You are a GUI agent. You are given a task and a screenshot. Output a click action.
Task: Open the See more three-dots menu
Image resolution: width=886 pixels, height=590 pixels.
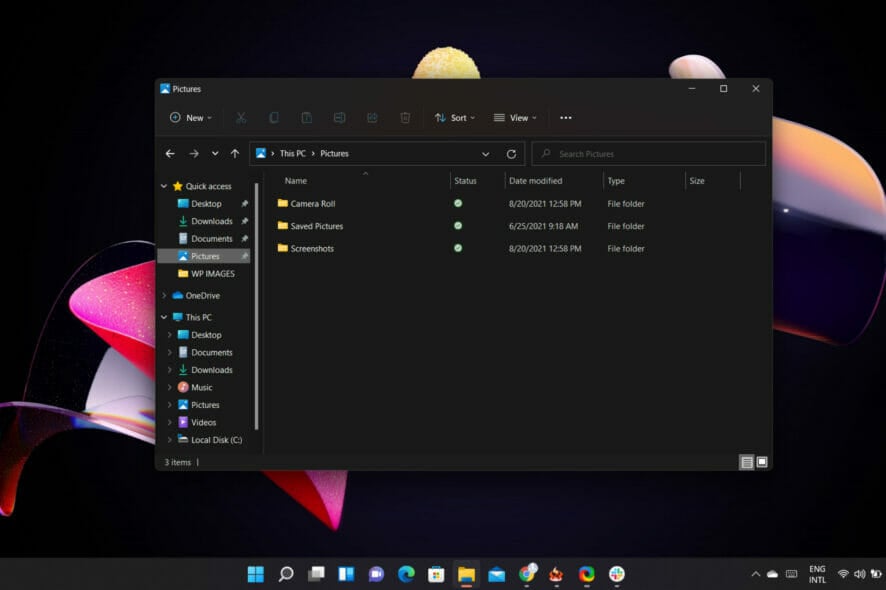566,118
